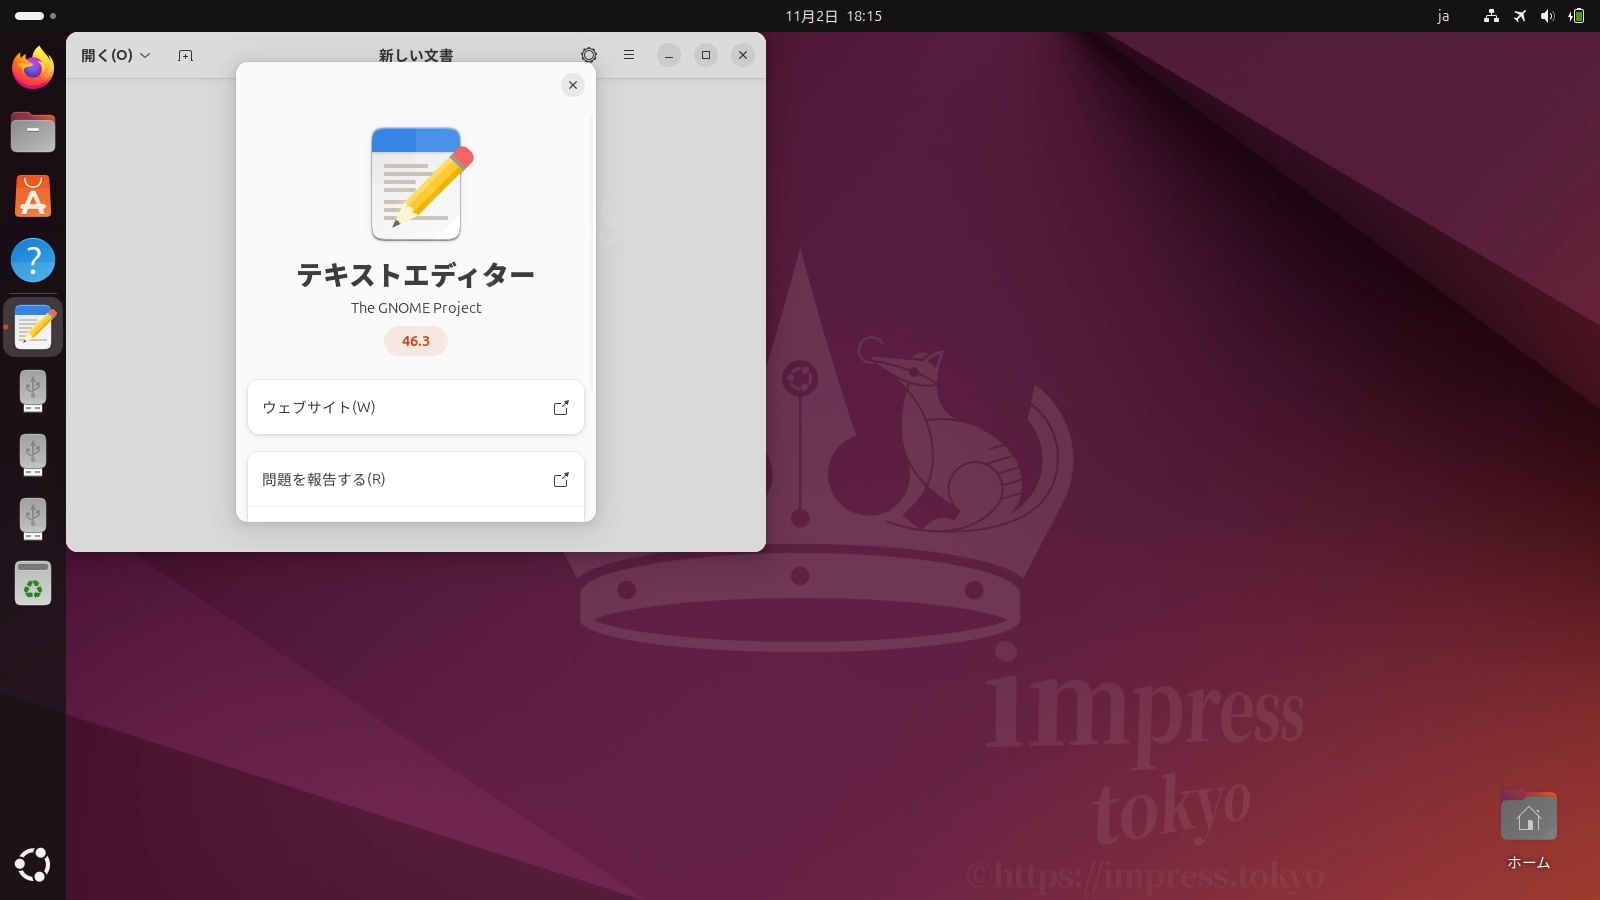
Task: Minimize the Text Editor window
Action: coord(669,55)
